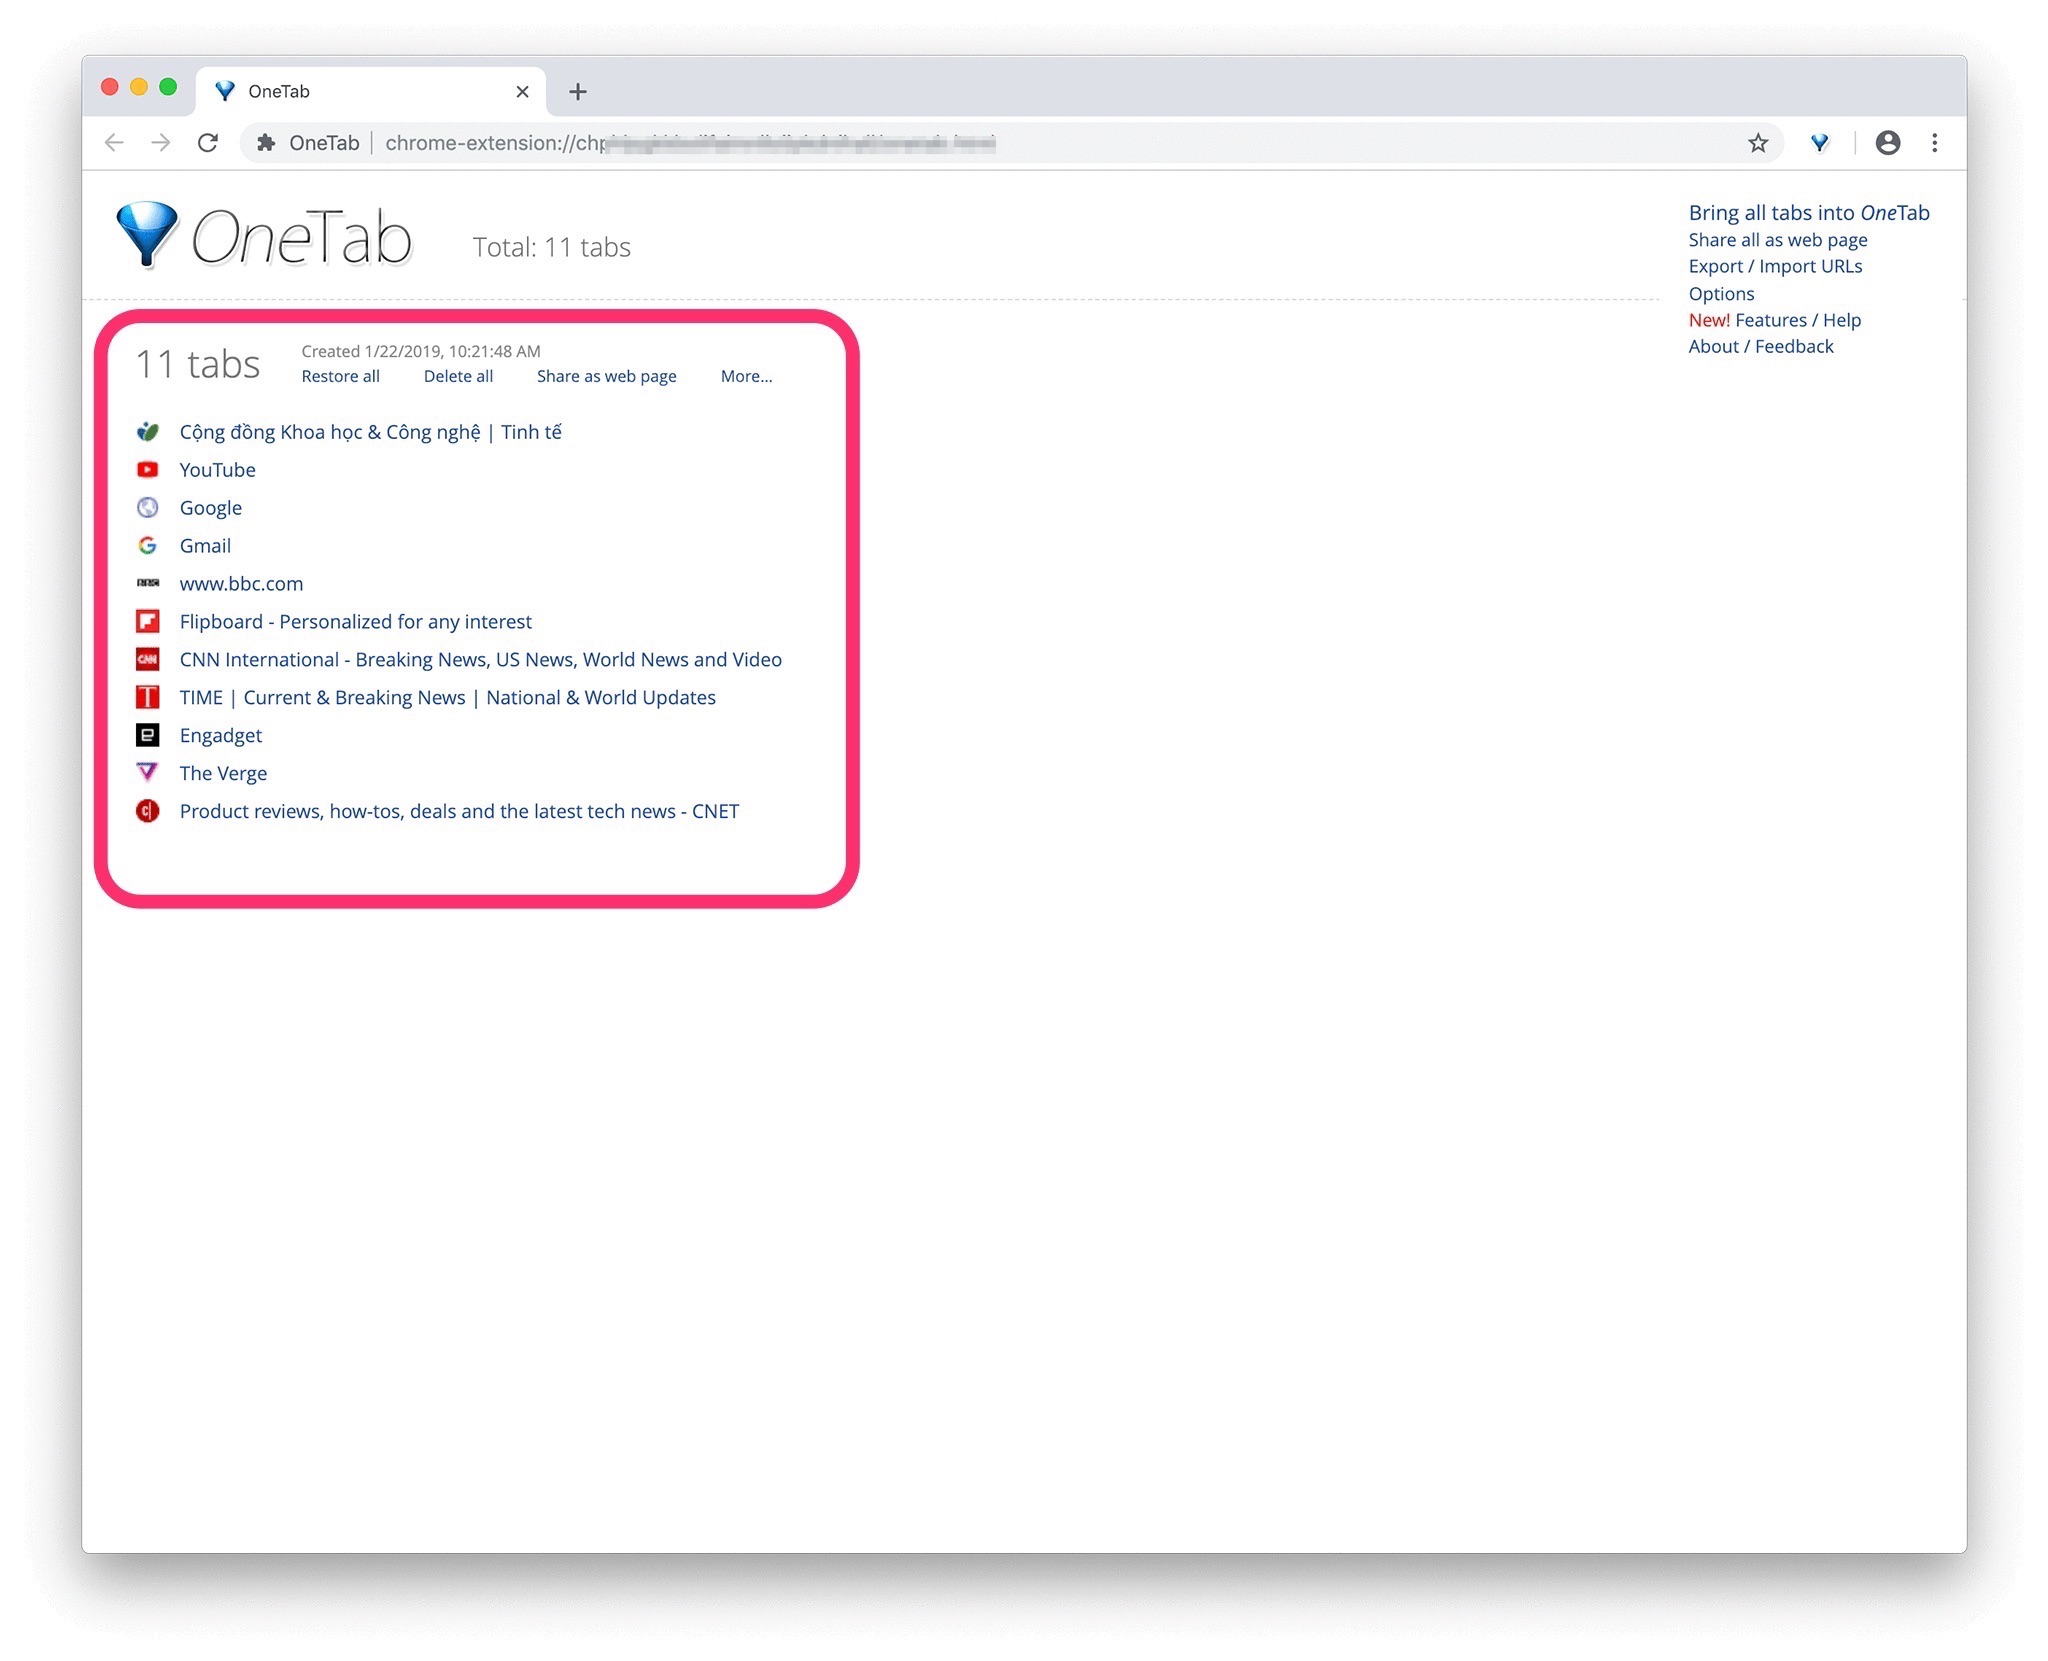The width and height of the screenshot is (2048, 1661).
Task: Click Export / Import URLs
Action: (1775, 267)
